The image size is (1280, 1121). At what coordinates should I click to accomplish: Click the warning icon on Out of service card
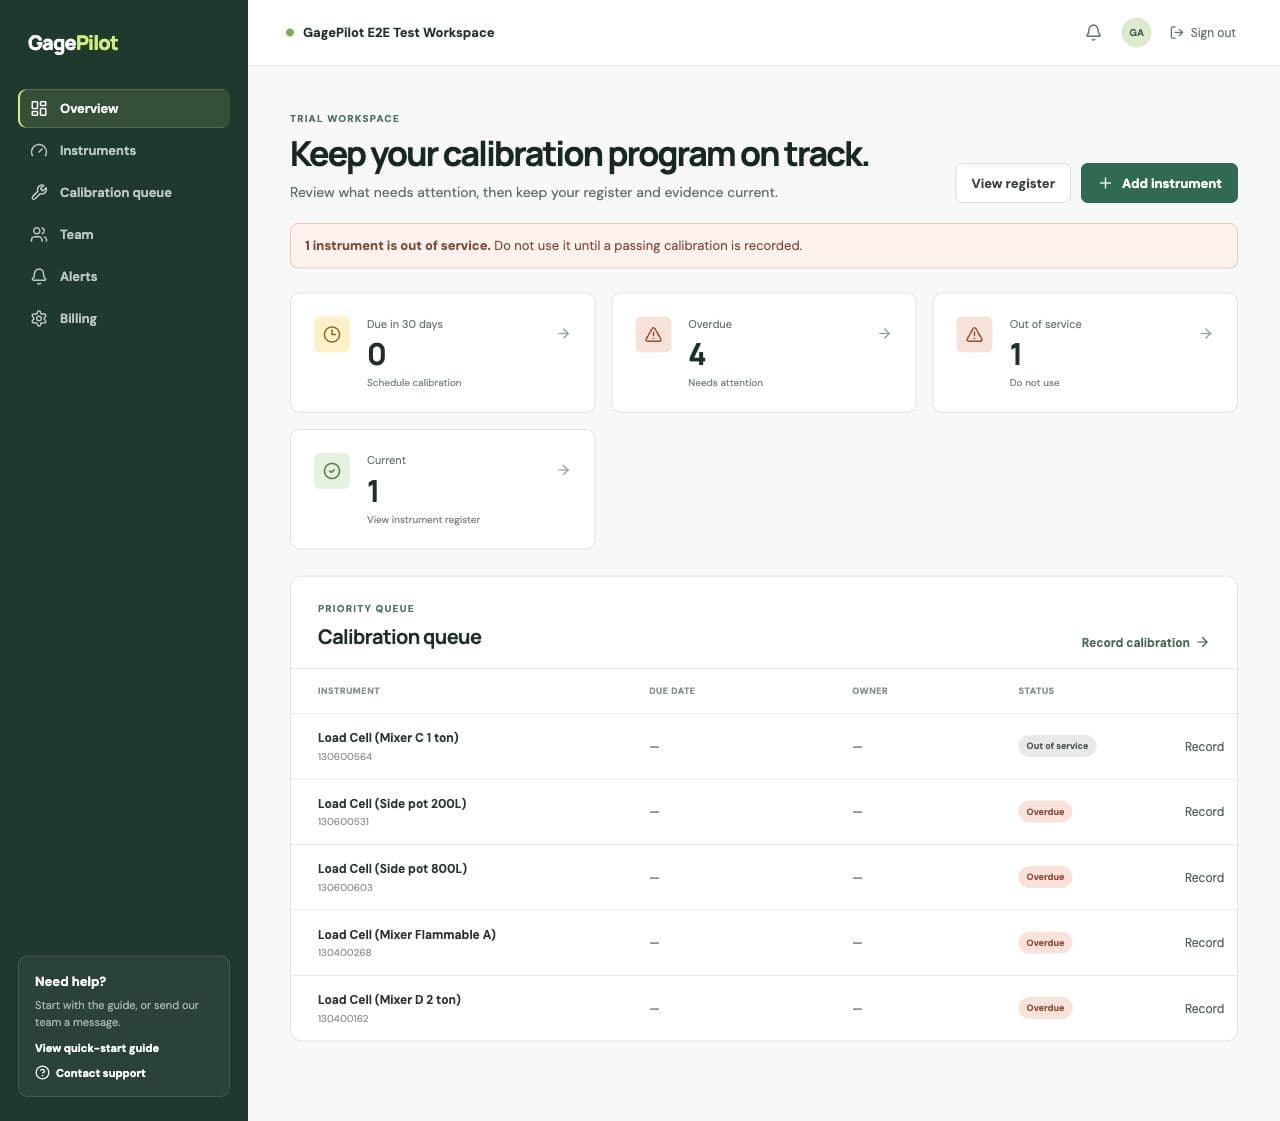click(974, 334)
